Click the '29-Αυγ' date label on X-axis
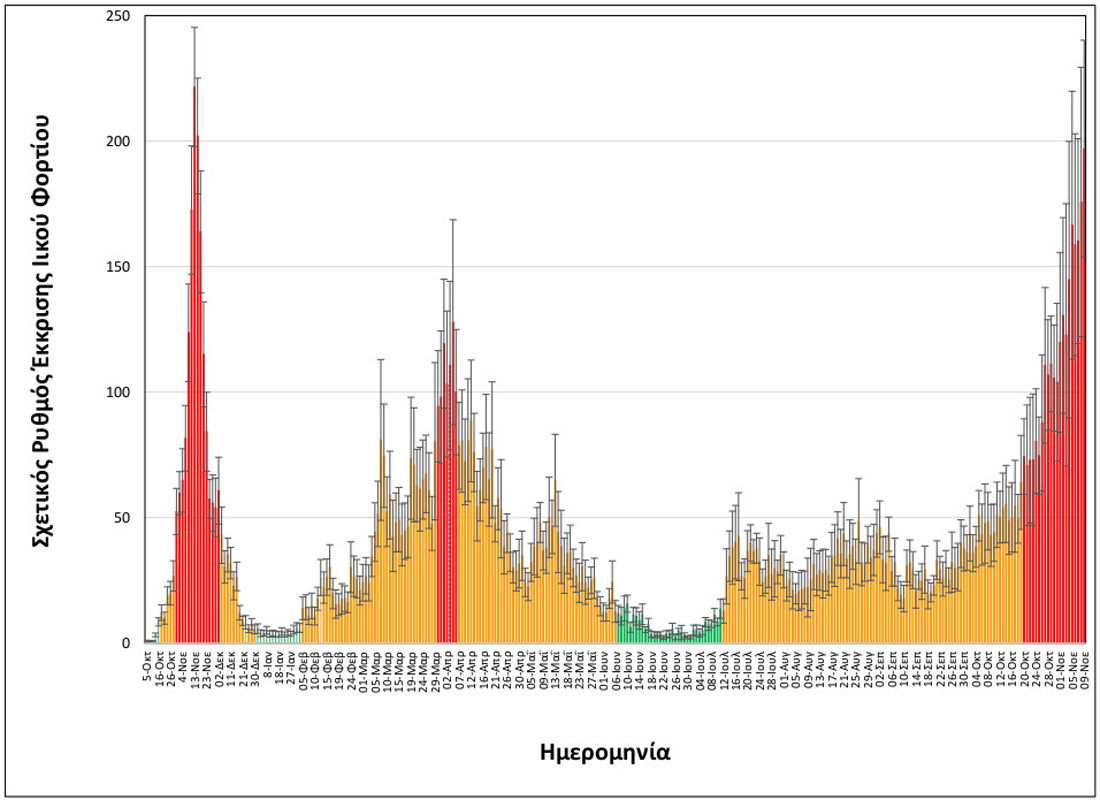Screen dimensions: 1100x800 pos(868,668)
